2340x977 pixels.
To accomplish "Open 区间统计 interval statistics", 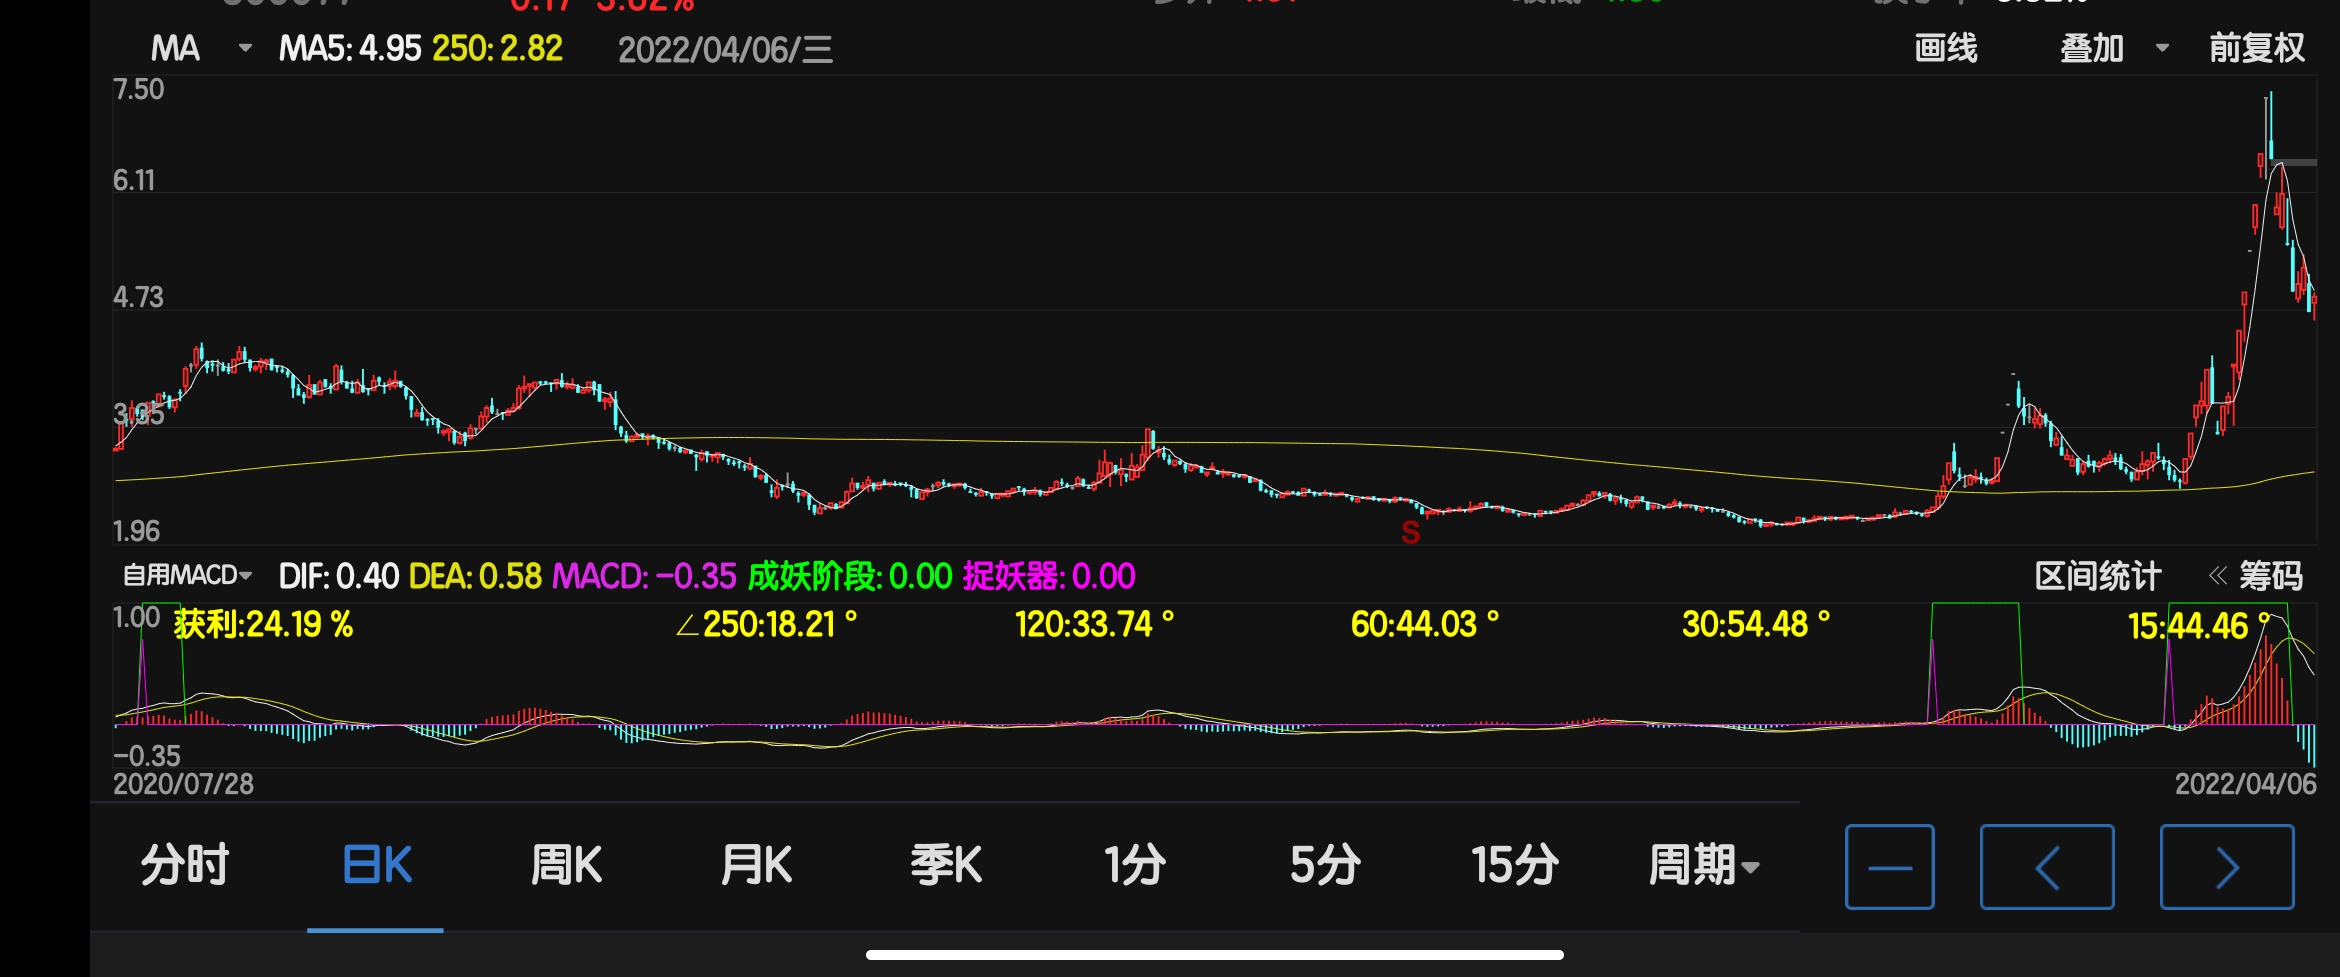I will click(2098, 576).
